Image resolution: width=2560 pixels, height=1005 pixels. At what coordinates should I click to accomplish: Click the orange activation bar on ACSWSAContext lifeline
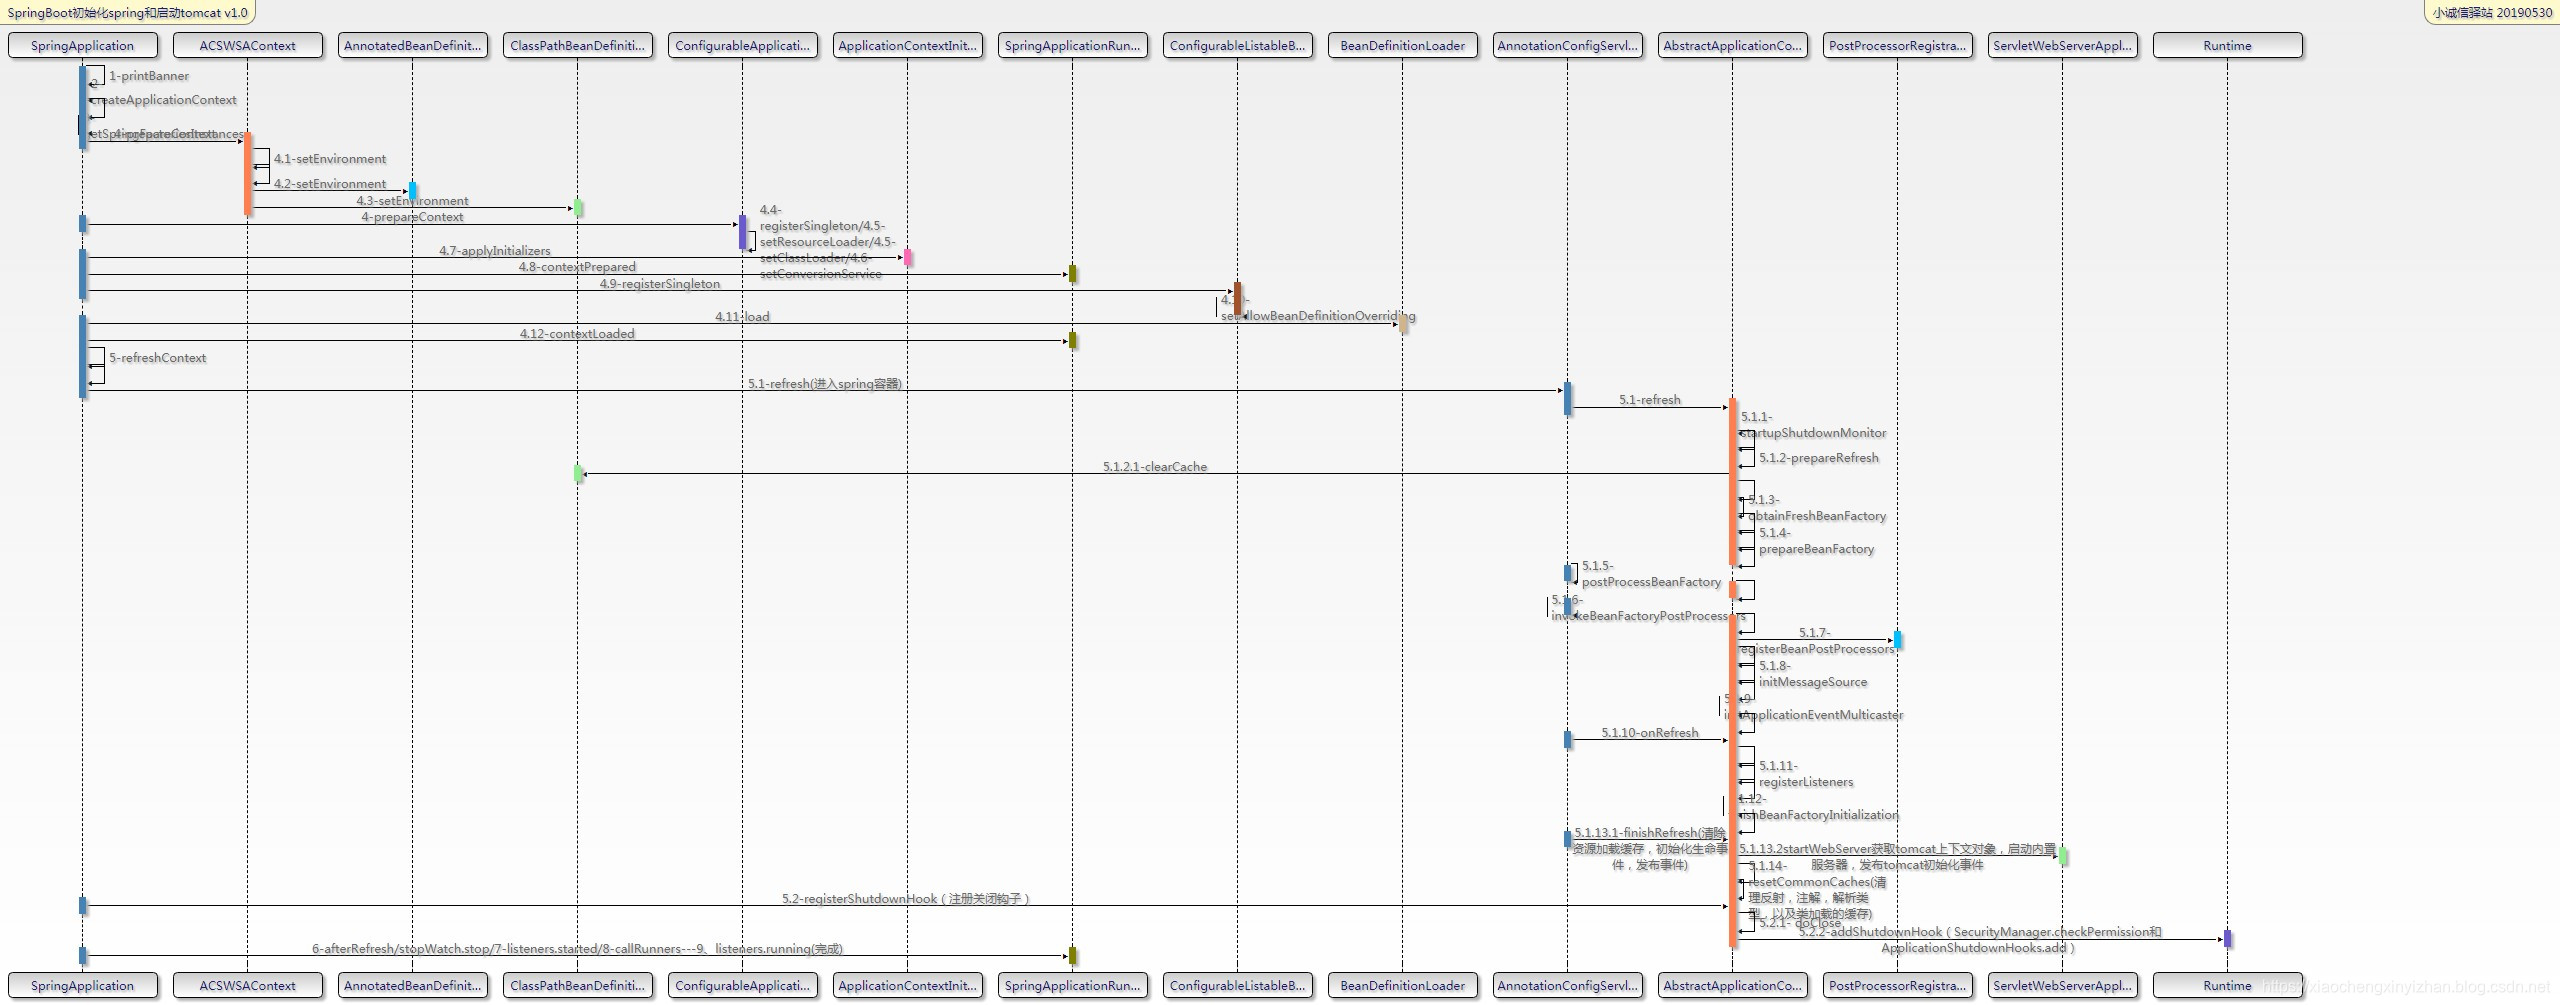click(247, 174)
